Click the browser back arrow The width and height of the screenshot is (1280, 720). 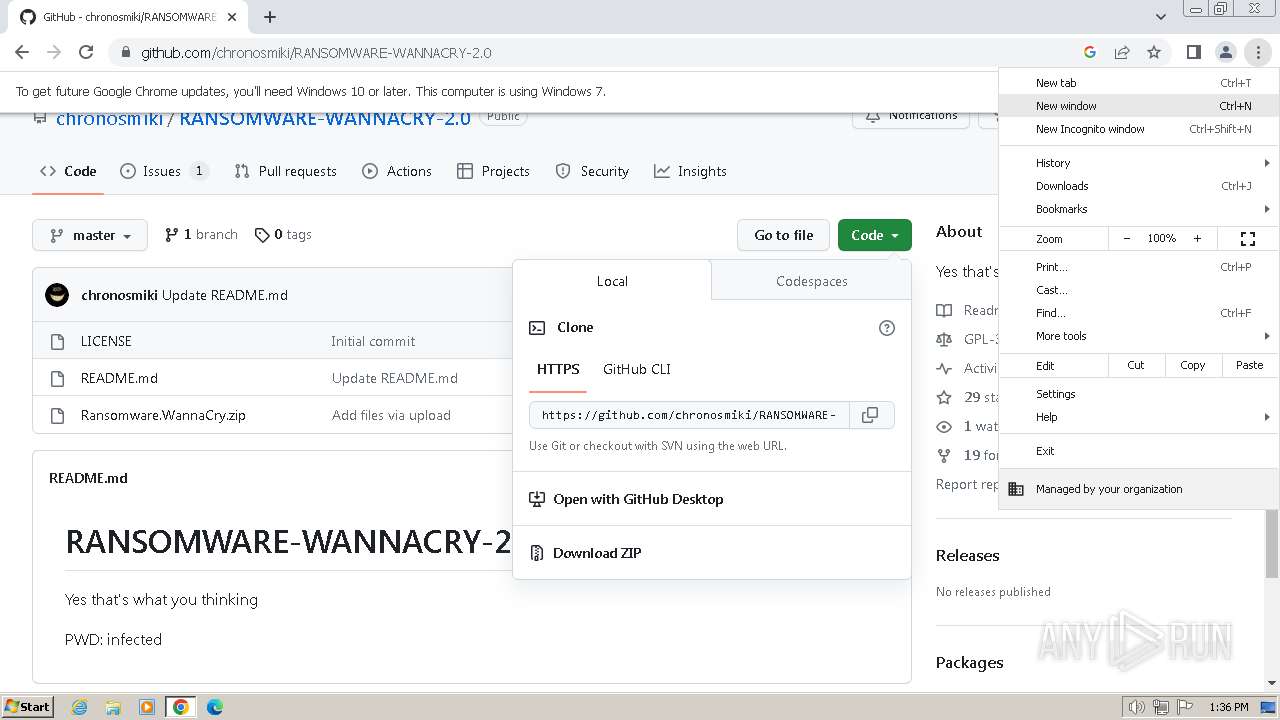coord(22,52)
